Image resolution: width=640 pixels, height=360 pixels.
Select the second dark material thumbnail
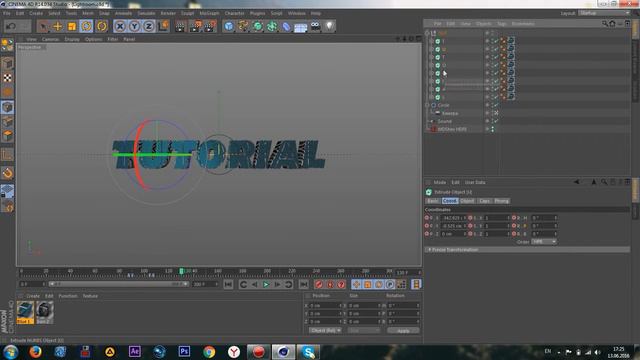tap(44, 312)
